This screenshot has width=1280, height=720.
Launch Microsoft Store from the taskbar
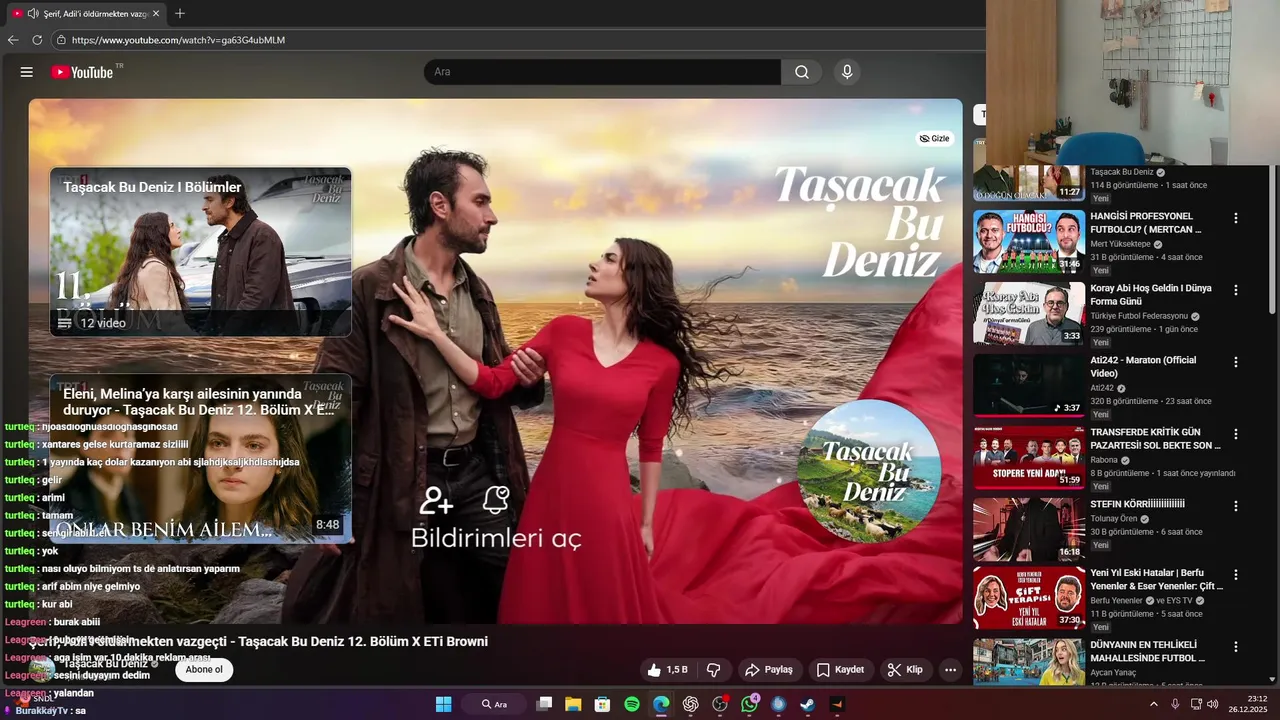(602, 704)
